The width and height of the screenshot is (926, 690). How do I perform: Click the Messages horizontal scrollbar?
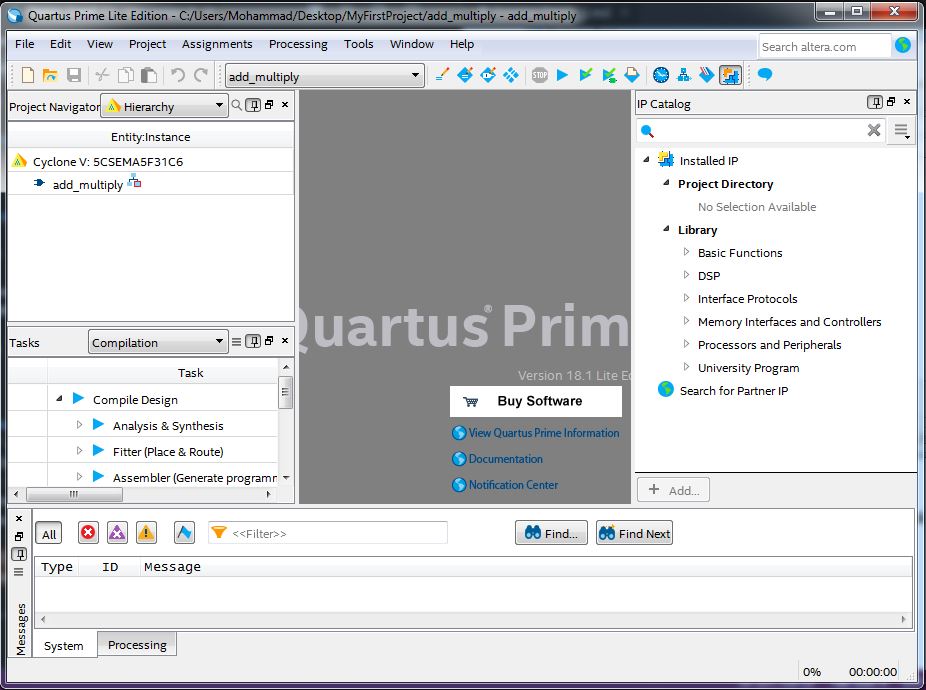(473, 619)
